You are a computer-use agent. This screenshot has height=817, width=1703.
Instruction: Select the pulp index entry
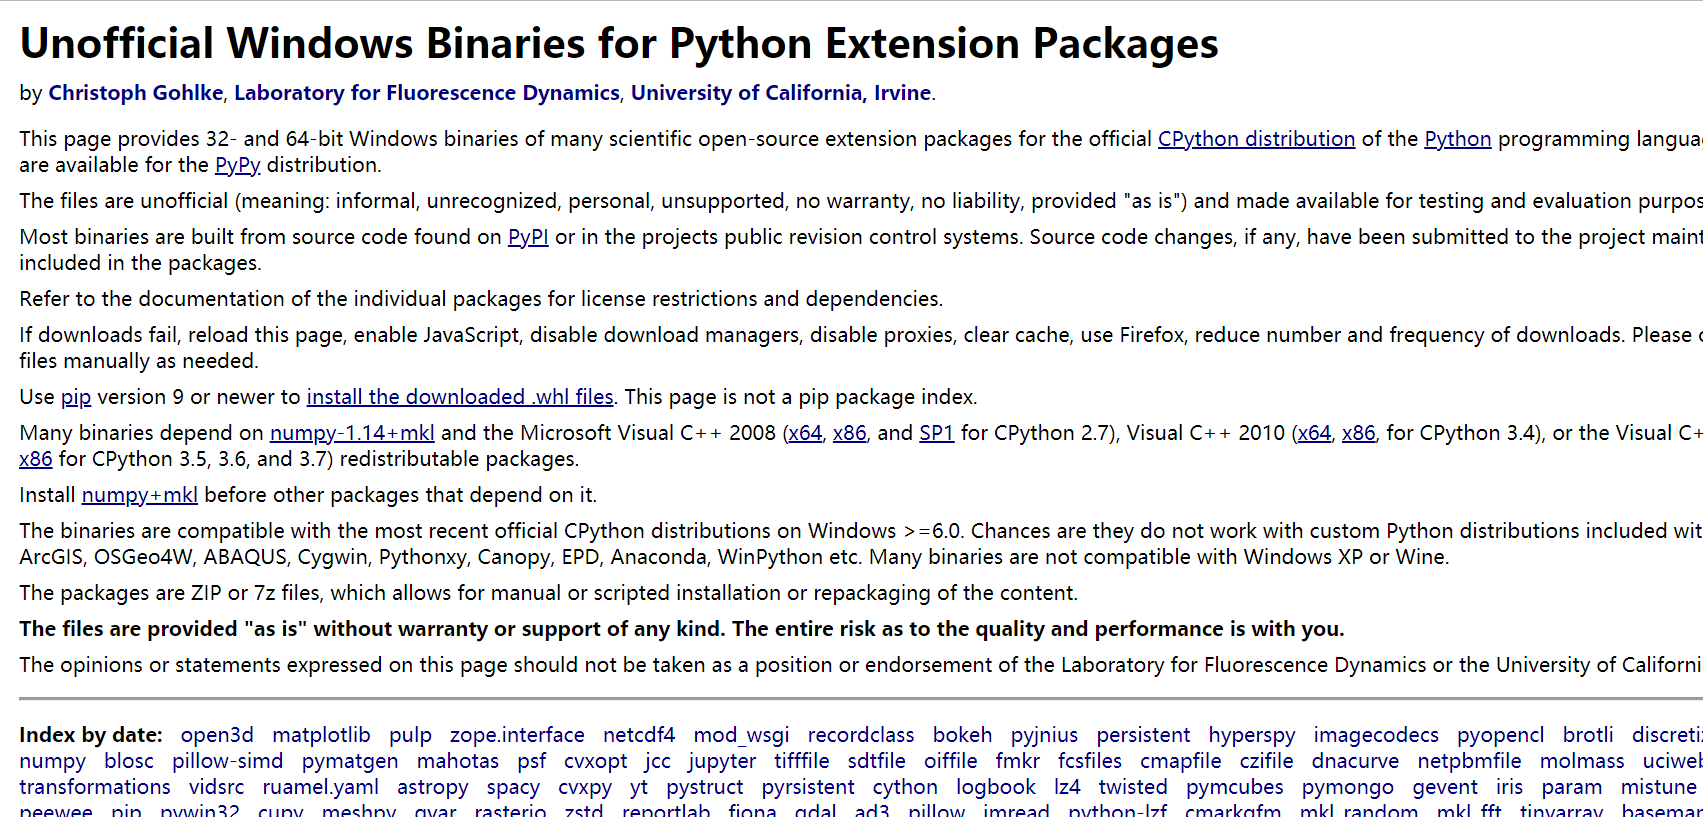click(x=410, y=735)
